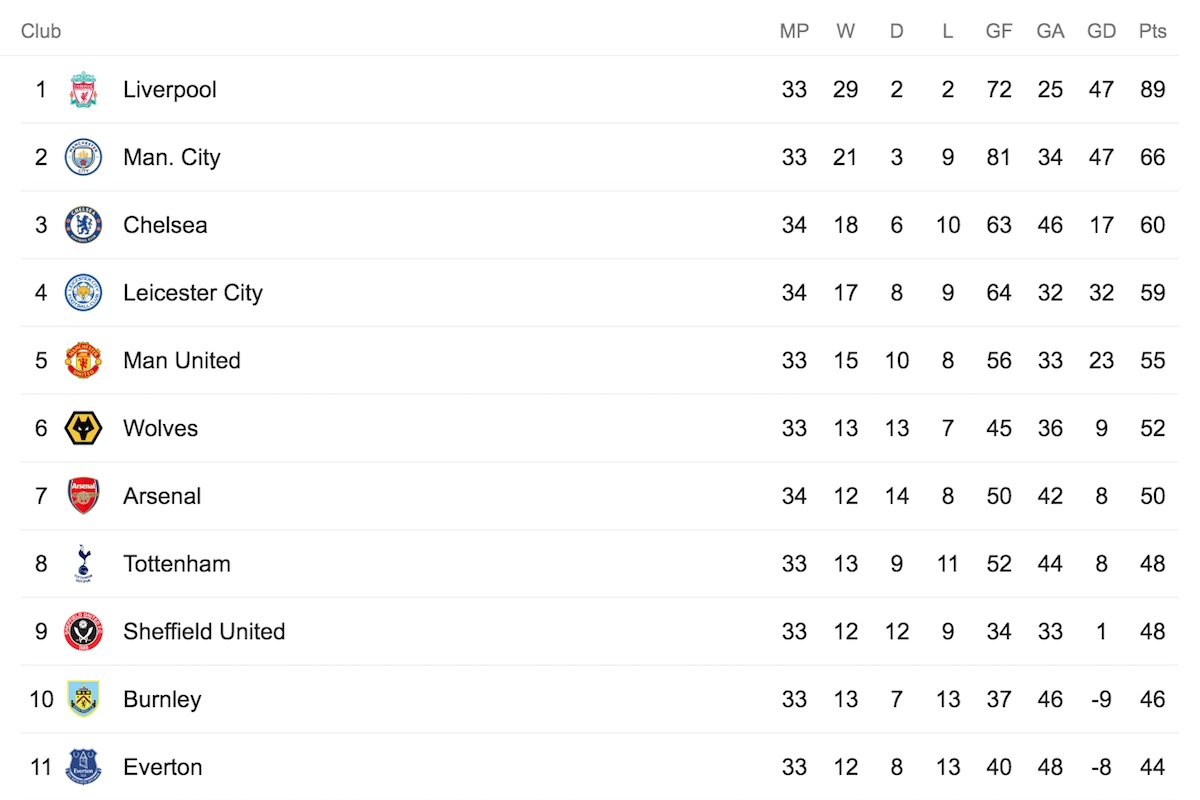
Task: Click the Sheffield United team name
Action: (204, 632)
